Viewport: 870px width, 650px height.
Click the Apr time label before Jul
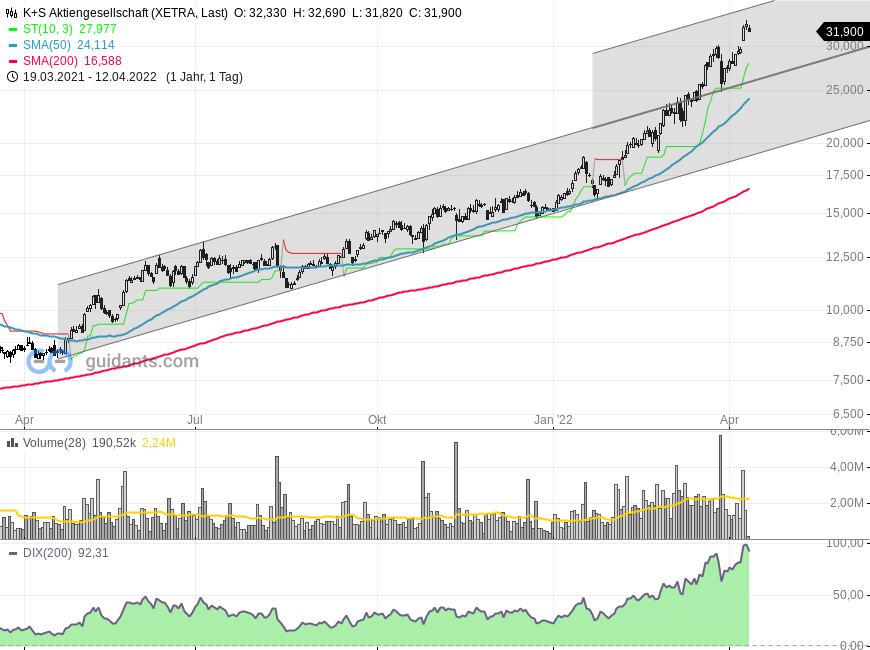click(x=24, y=420)
